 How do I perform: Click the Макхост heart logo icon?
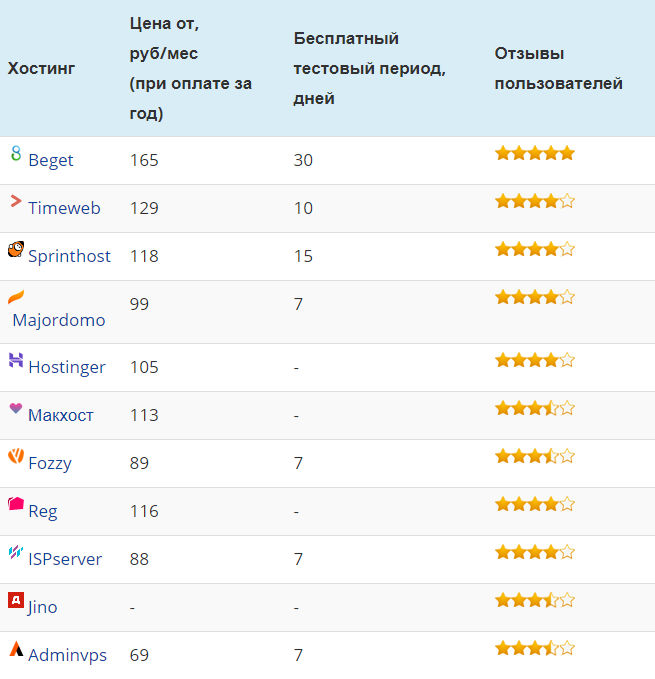[x=15, y=408]
